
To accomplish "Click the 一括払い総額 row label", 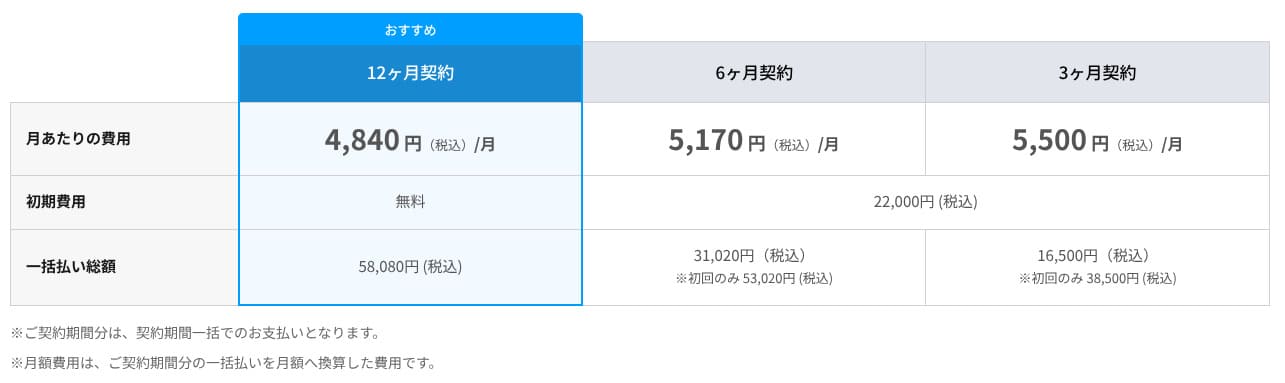I will [70, 267].
